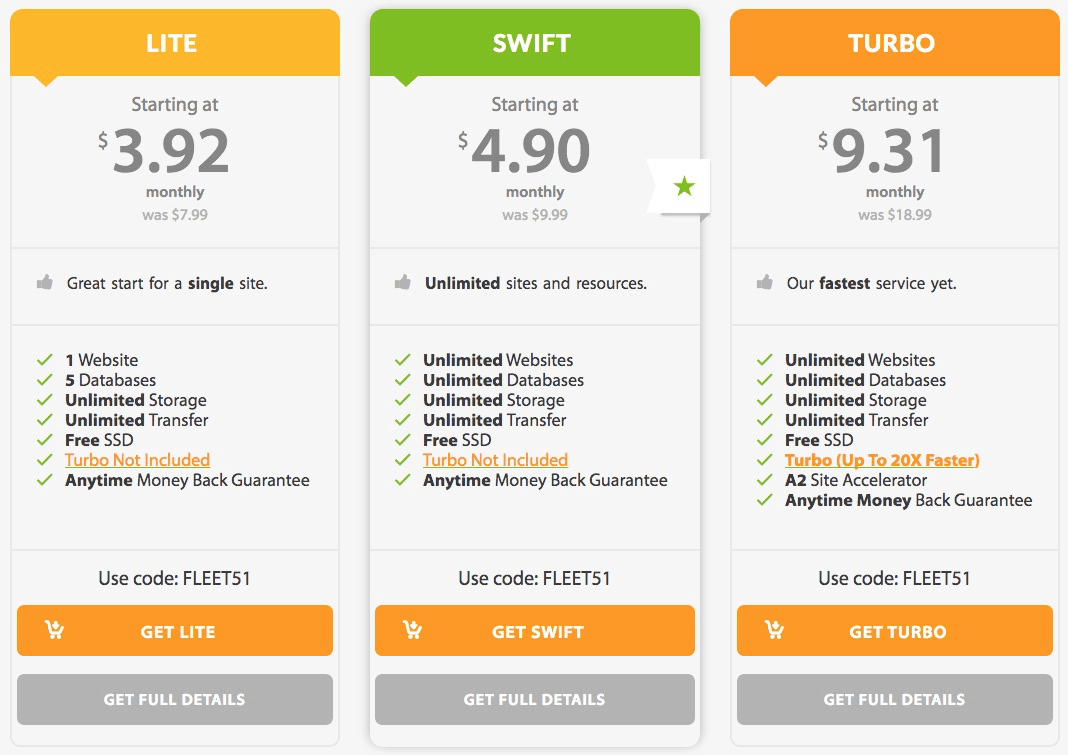Screen dimensions: 1068x755
Task: Click thumbs-up icon beside "Great start" text
Action: tap(45, 283)
